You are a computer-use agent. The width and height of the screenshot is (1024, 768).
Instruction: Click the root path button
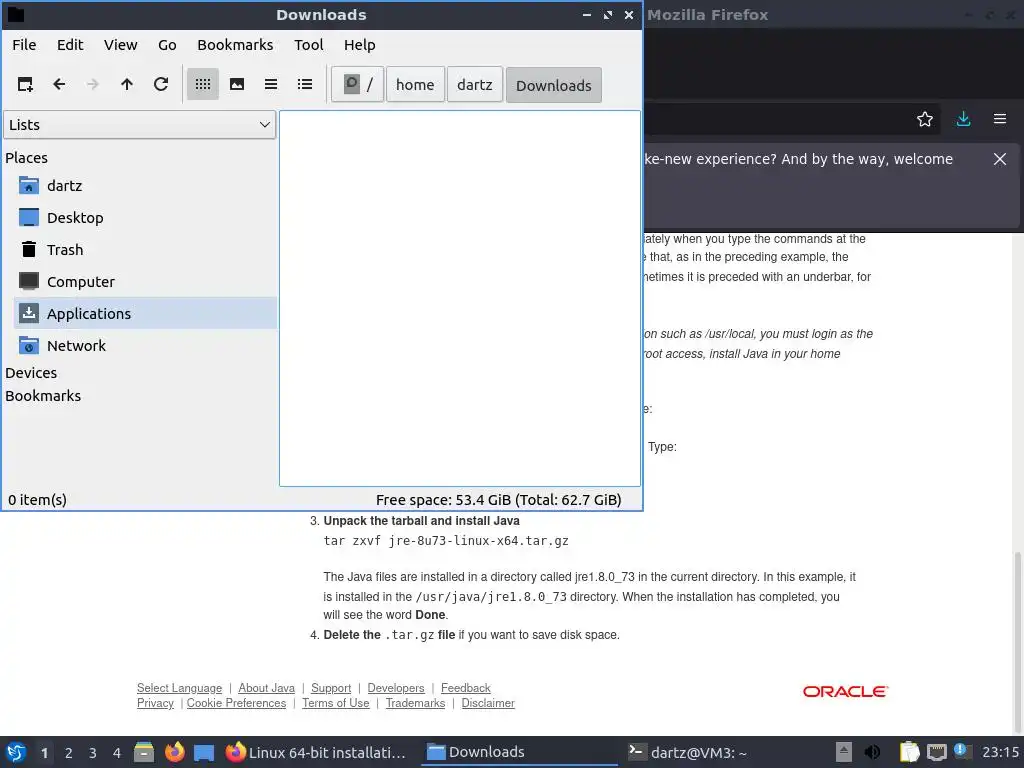(x=357, y=84)
